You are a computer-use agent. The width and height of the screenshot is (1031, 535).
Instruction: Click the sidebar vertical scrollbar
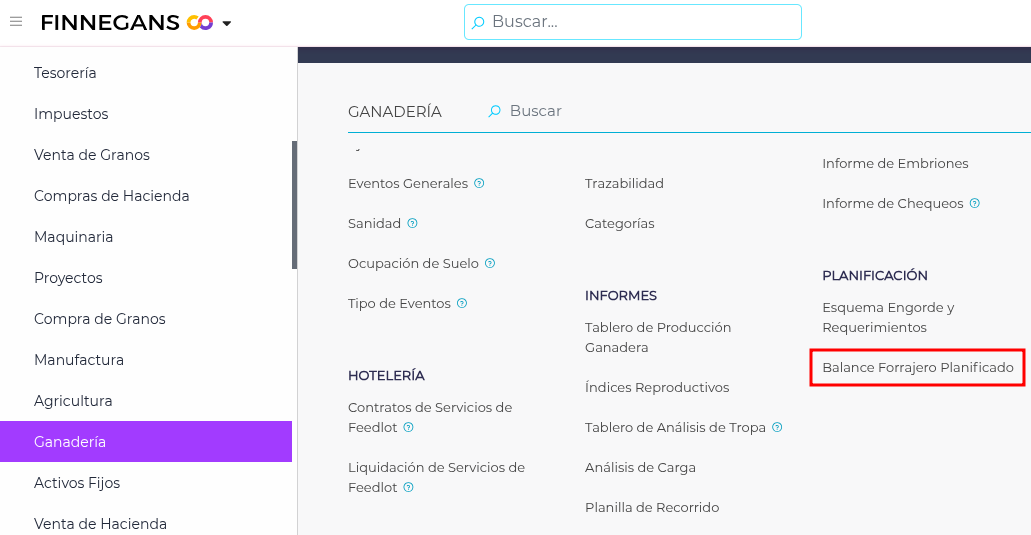point(294,205)
